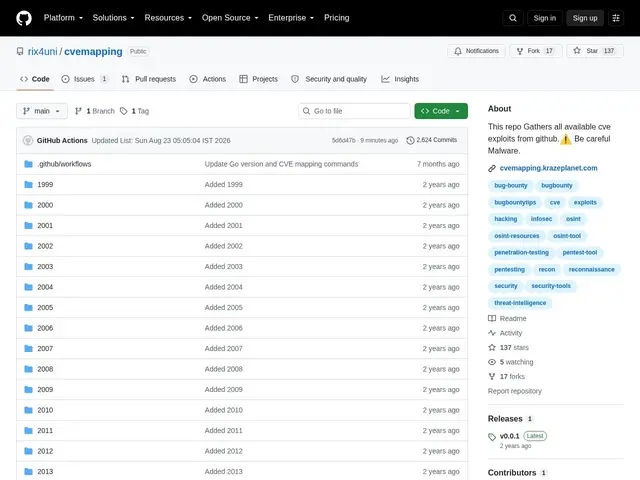
Task: Expand the Solutions menu
Action: coord(113,18)
